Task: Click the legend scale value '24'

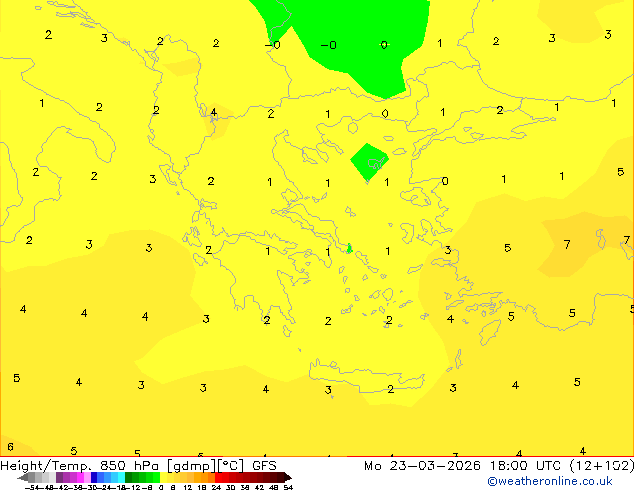Action: (216, 488)
